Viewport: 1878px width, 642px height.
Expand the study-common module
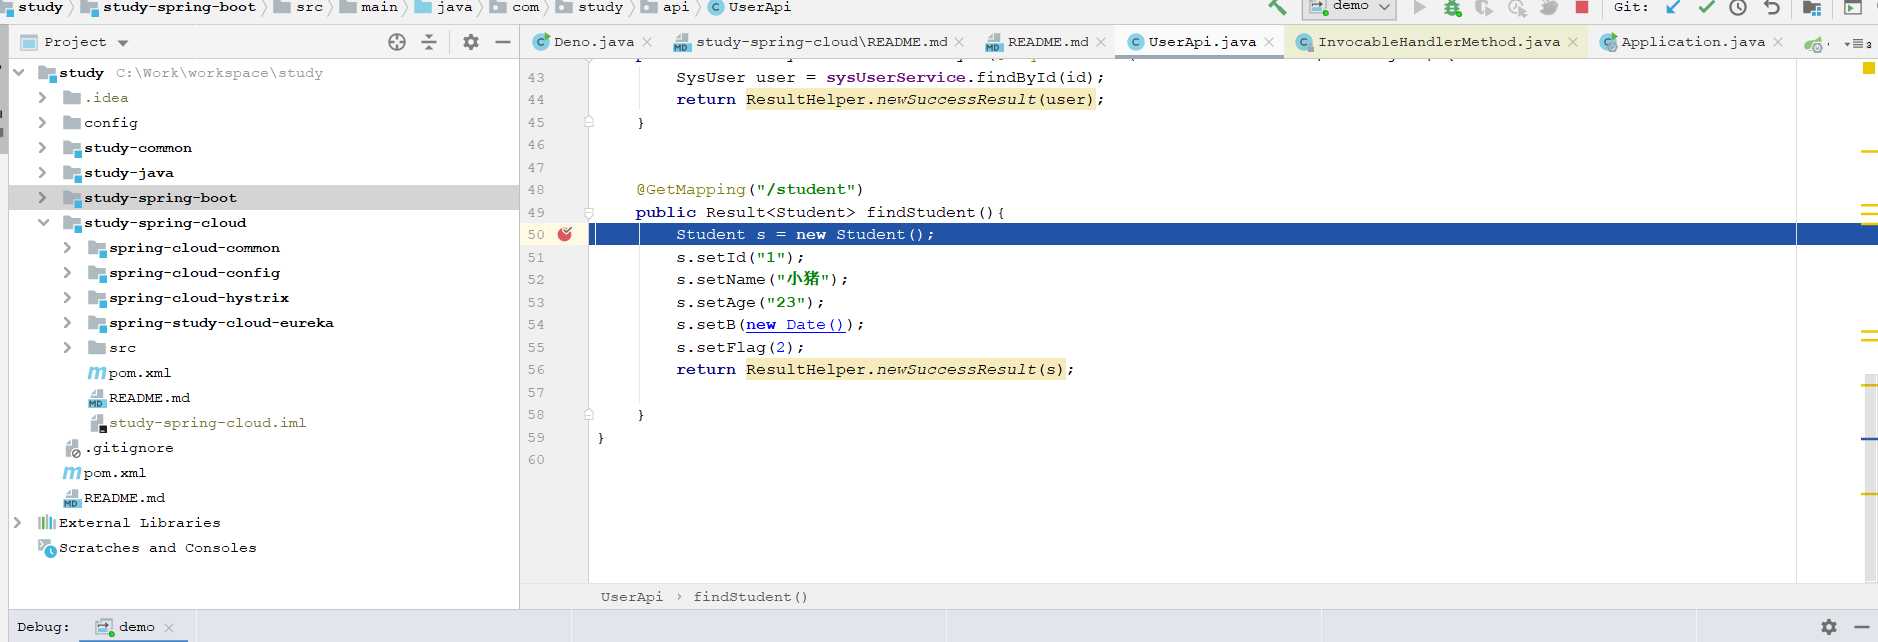(42, 147)
